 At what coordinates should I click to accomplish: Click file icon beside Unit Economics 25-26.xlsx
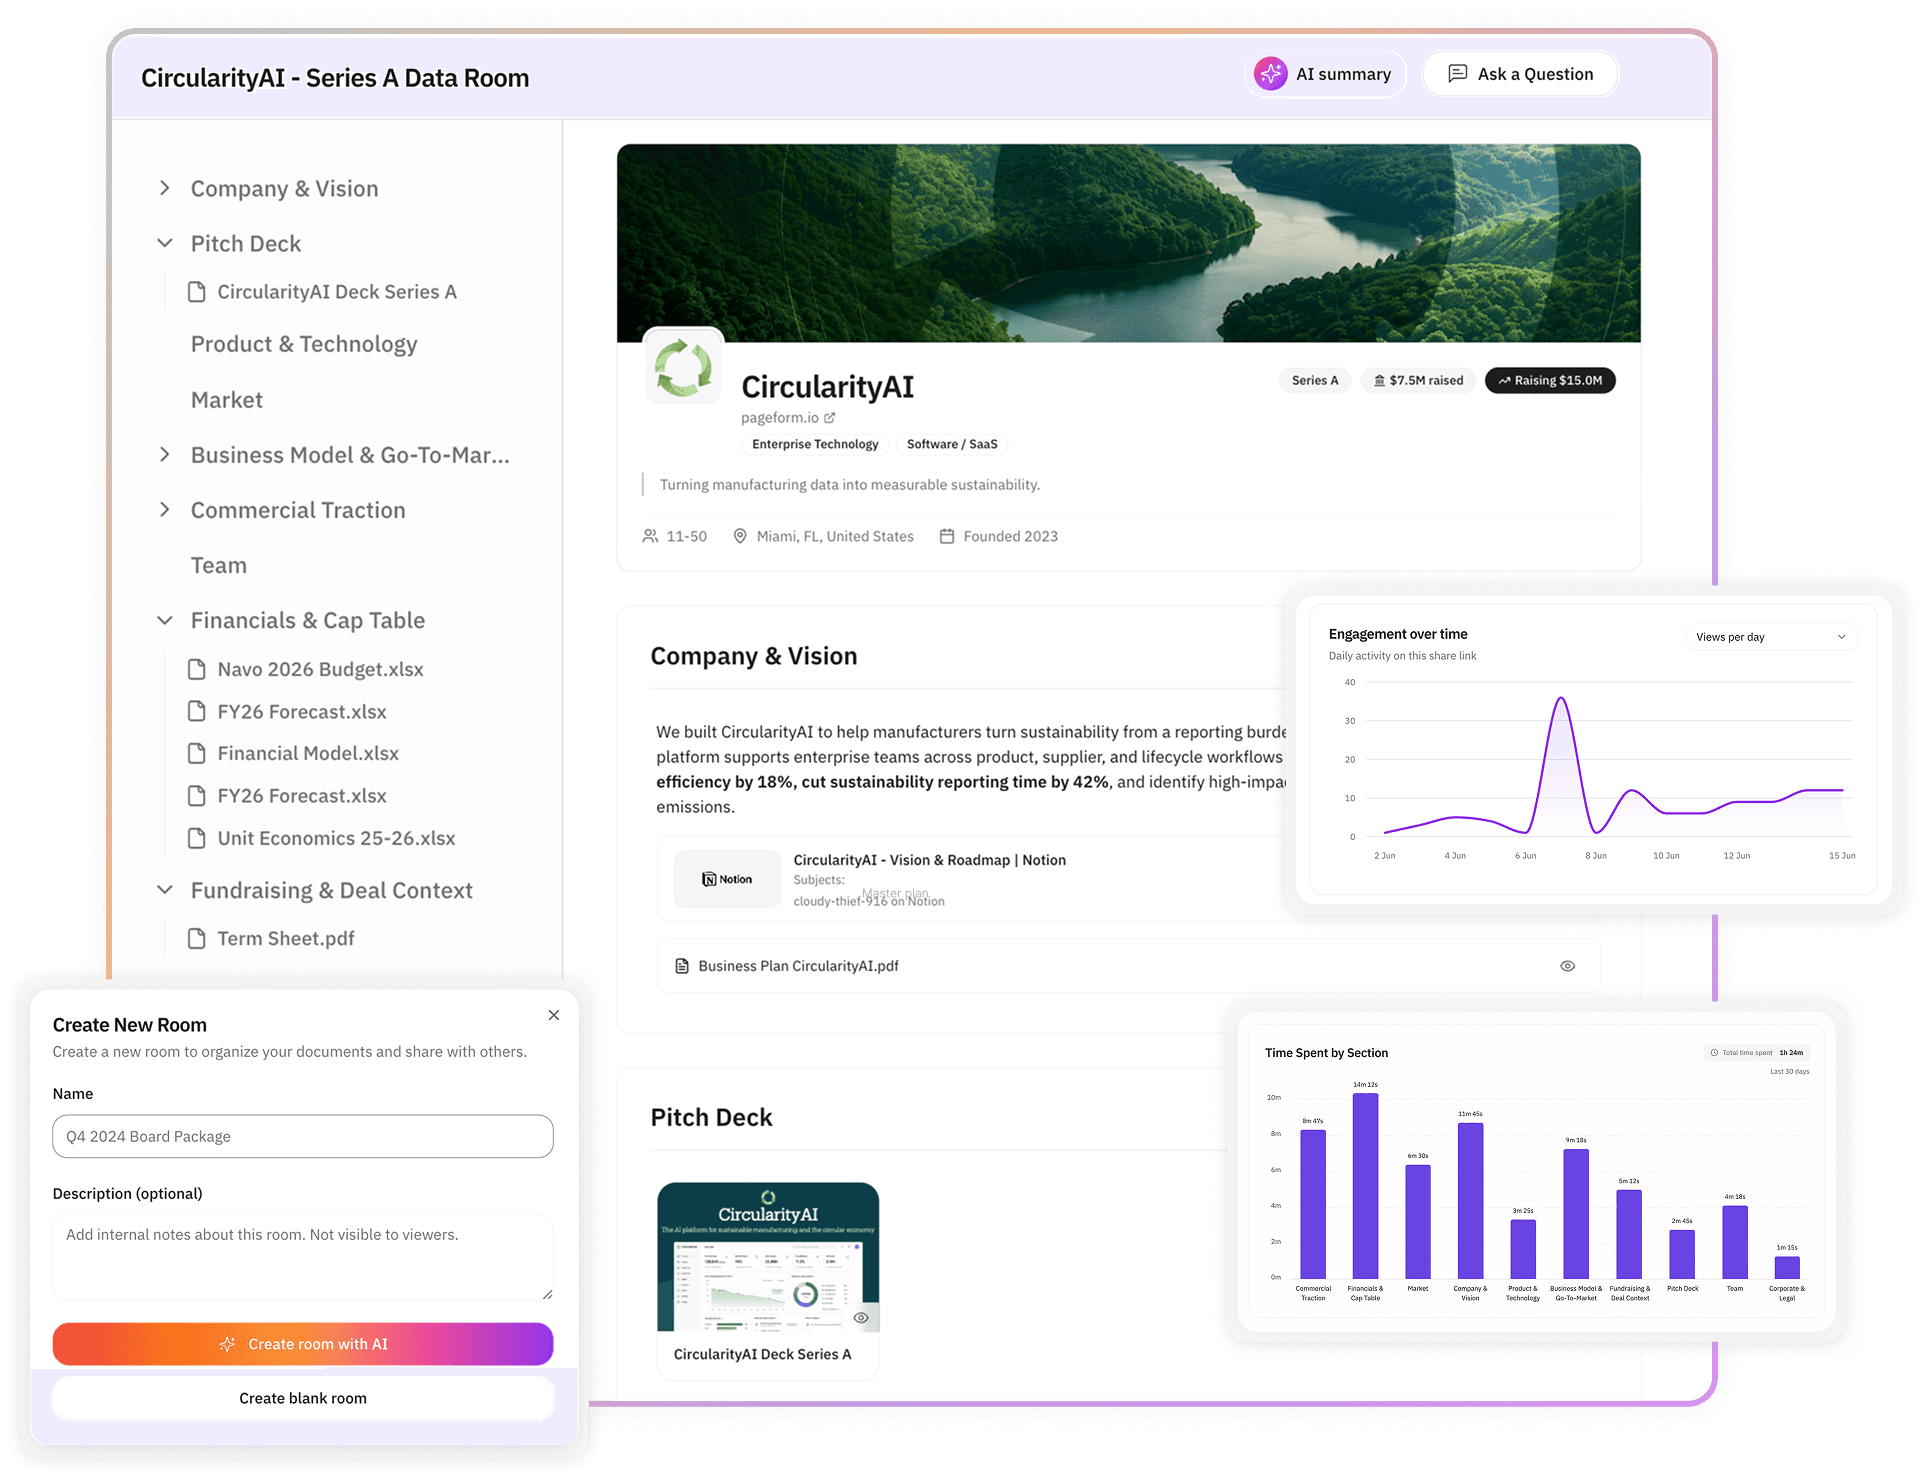point(197,838)
